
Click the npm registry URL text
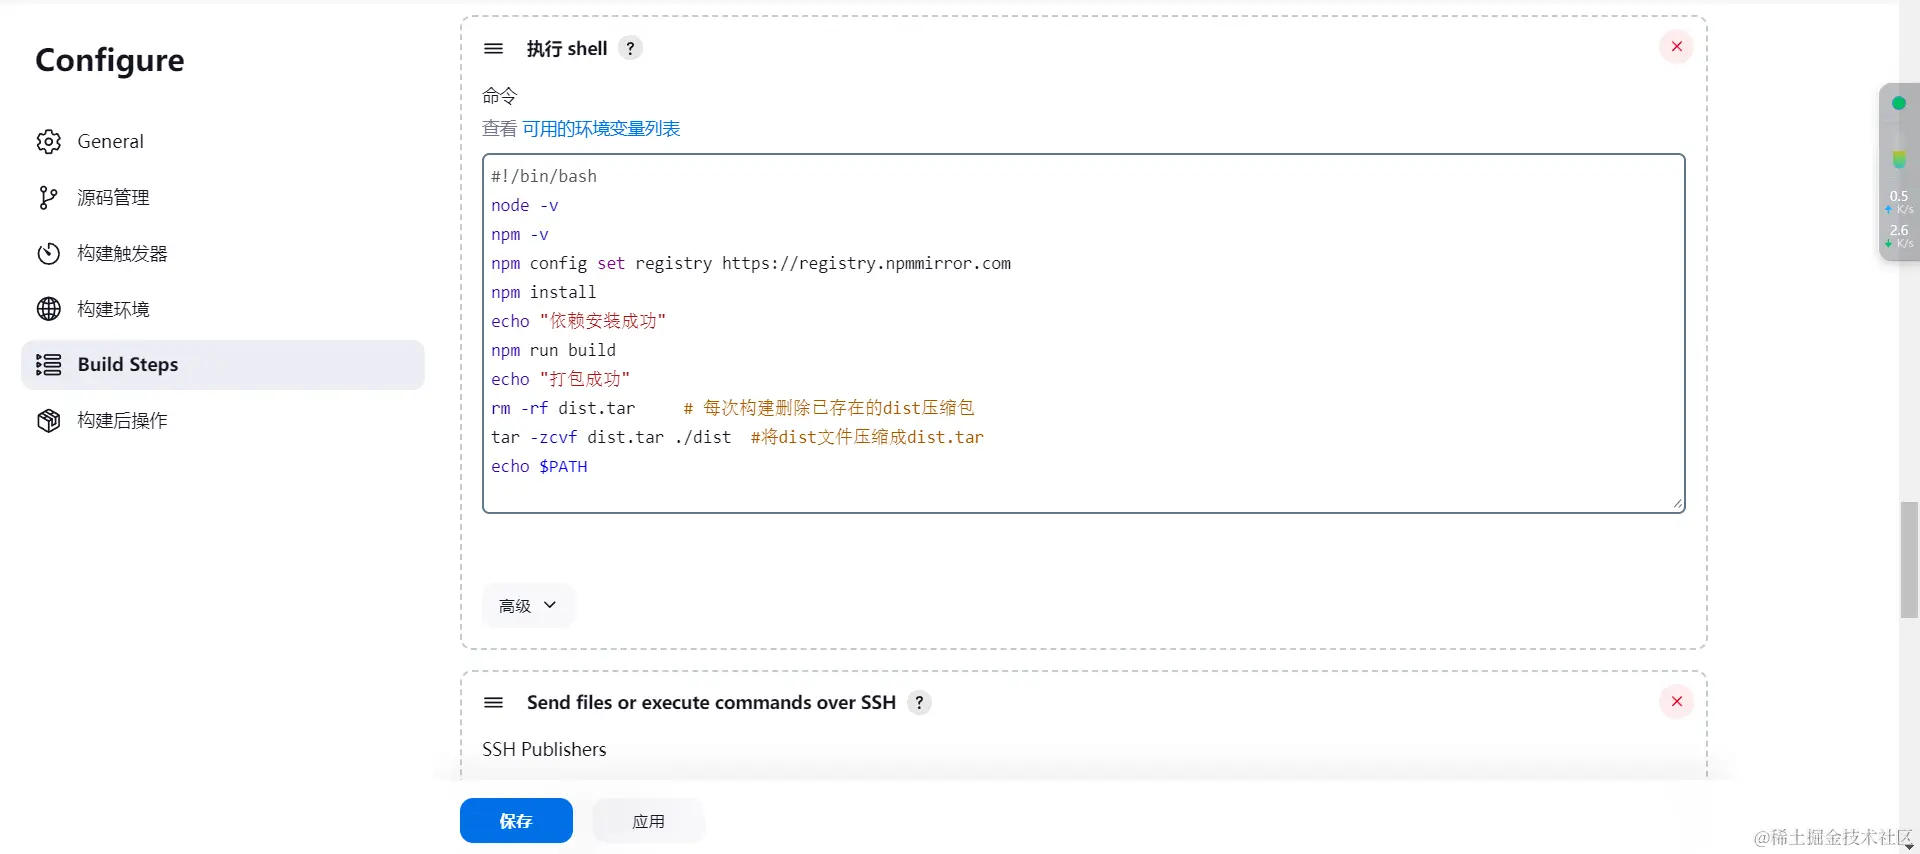click(866, 263)
